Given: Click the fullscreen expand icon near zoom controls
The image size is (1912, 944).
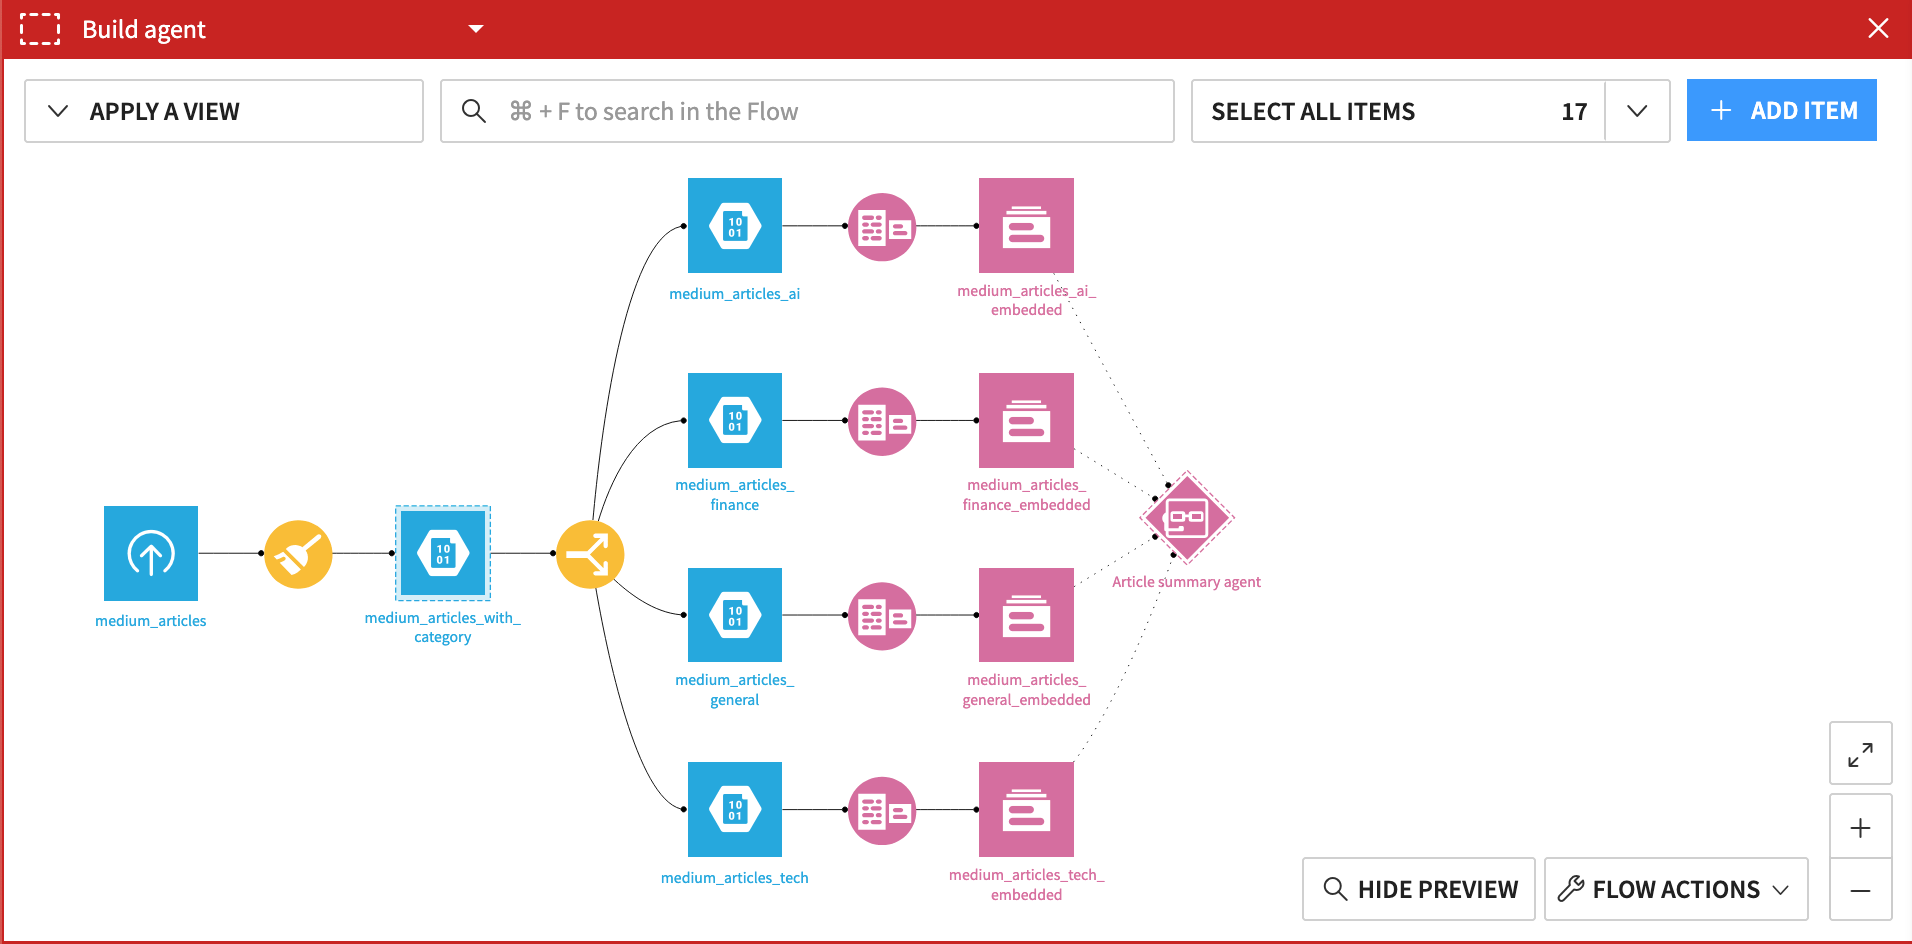Looking at the screenshot, I should pyautogui.click(x=1861, y=753).
